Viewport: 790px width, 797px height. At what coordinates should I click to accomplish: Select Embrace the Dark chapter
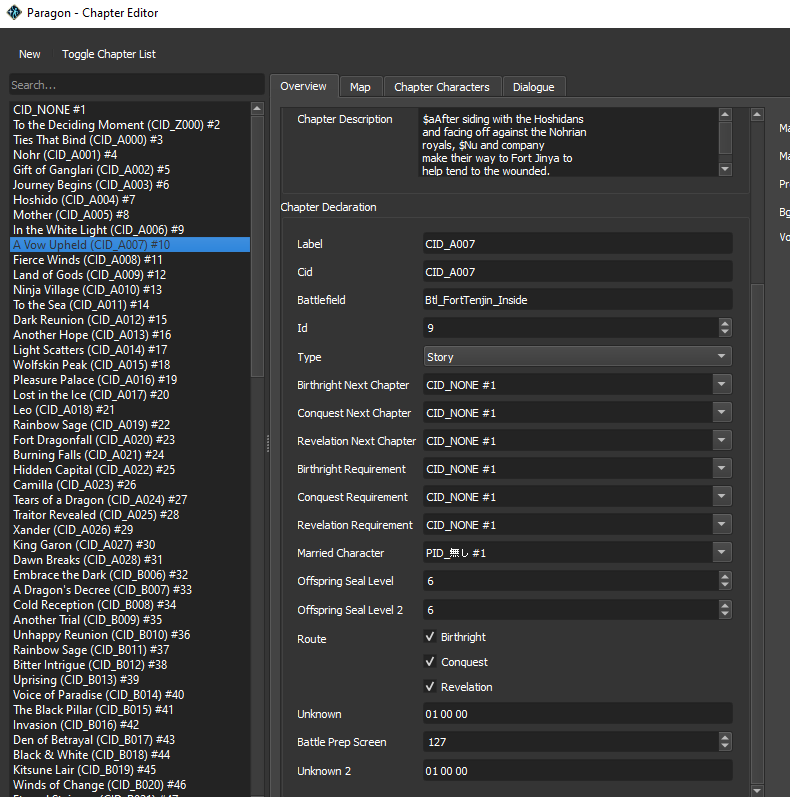(x=130, y=574)
